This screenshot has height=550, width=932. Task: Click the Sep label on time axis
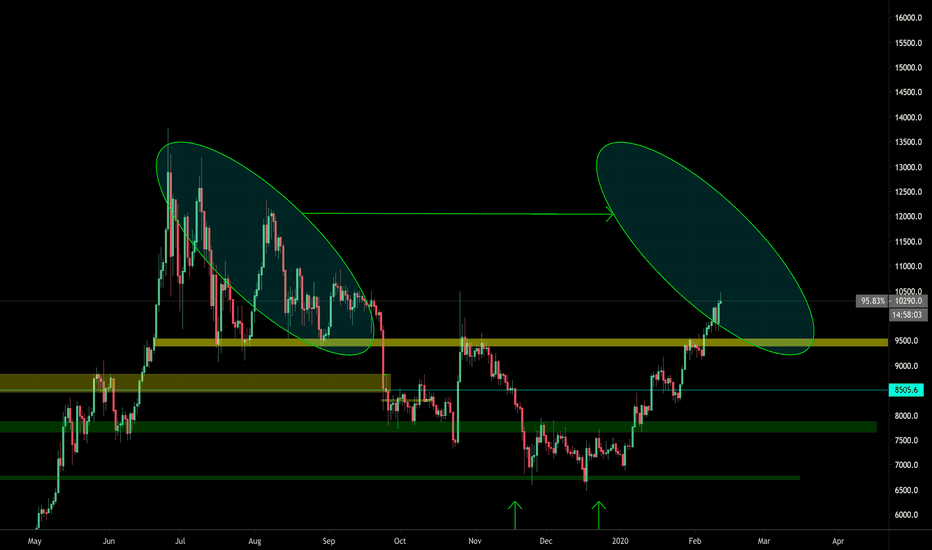(329, 541)
